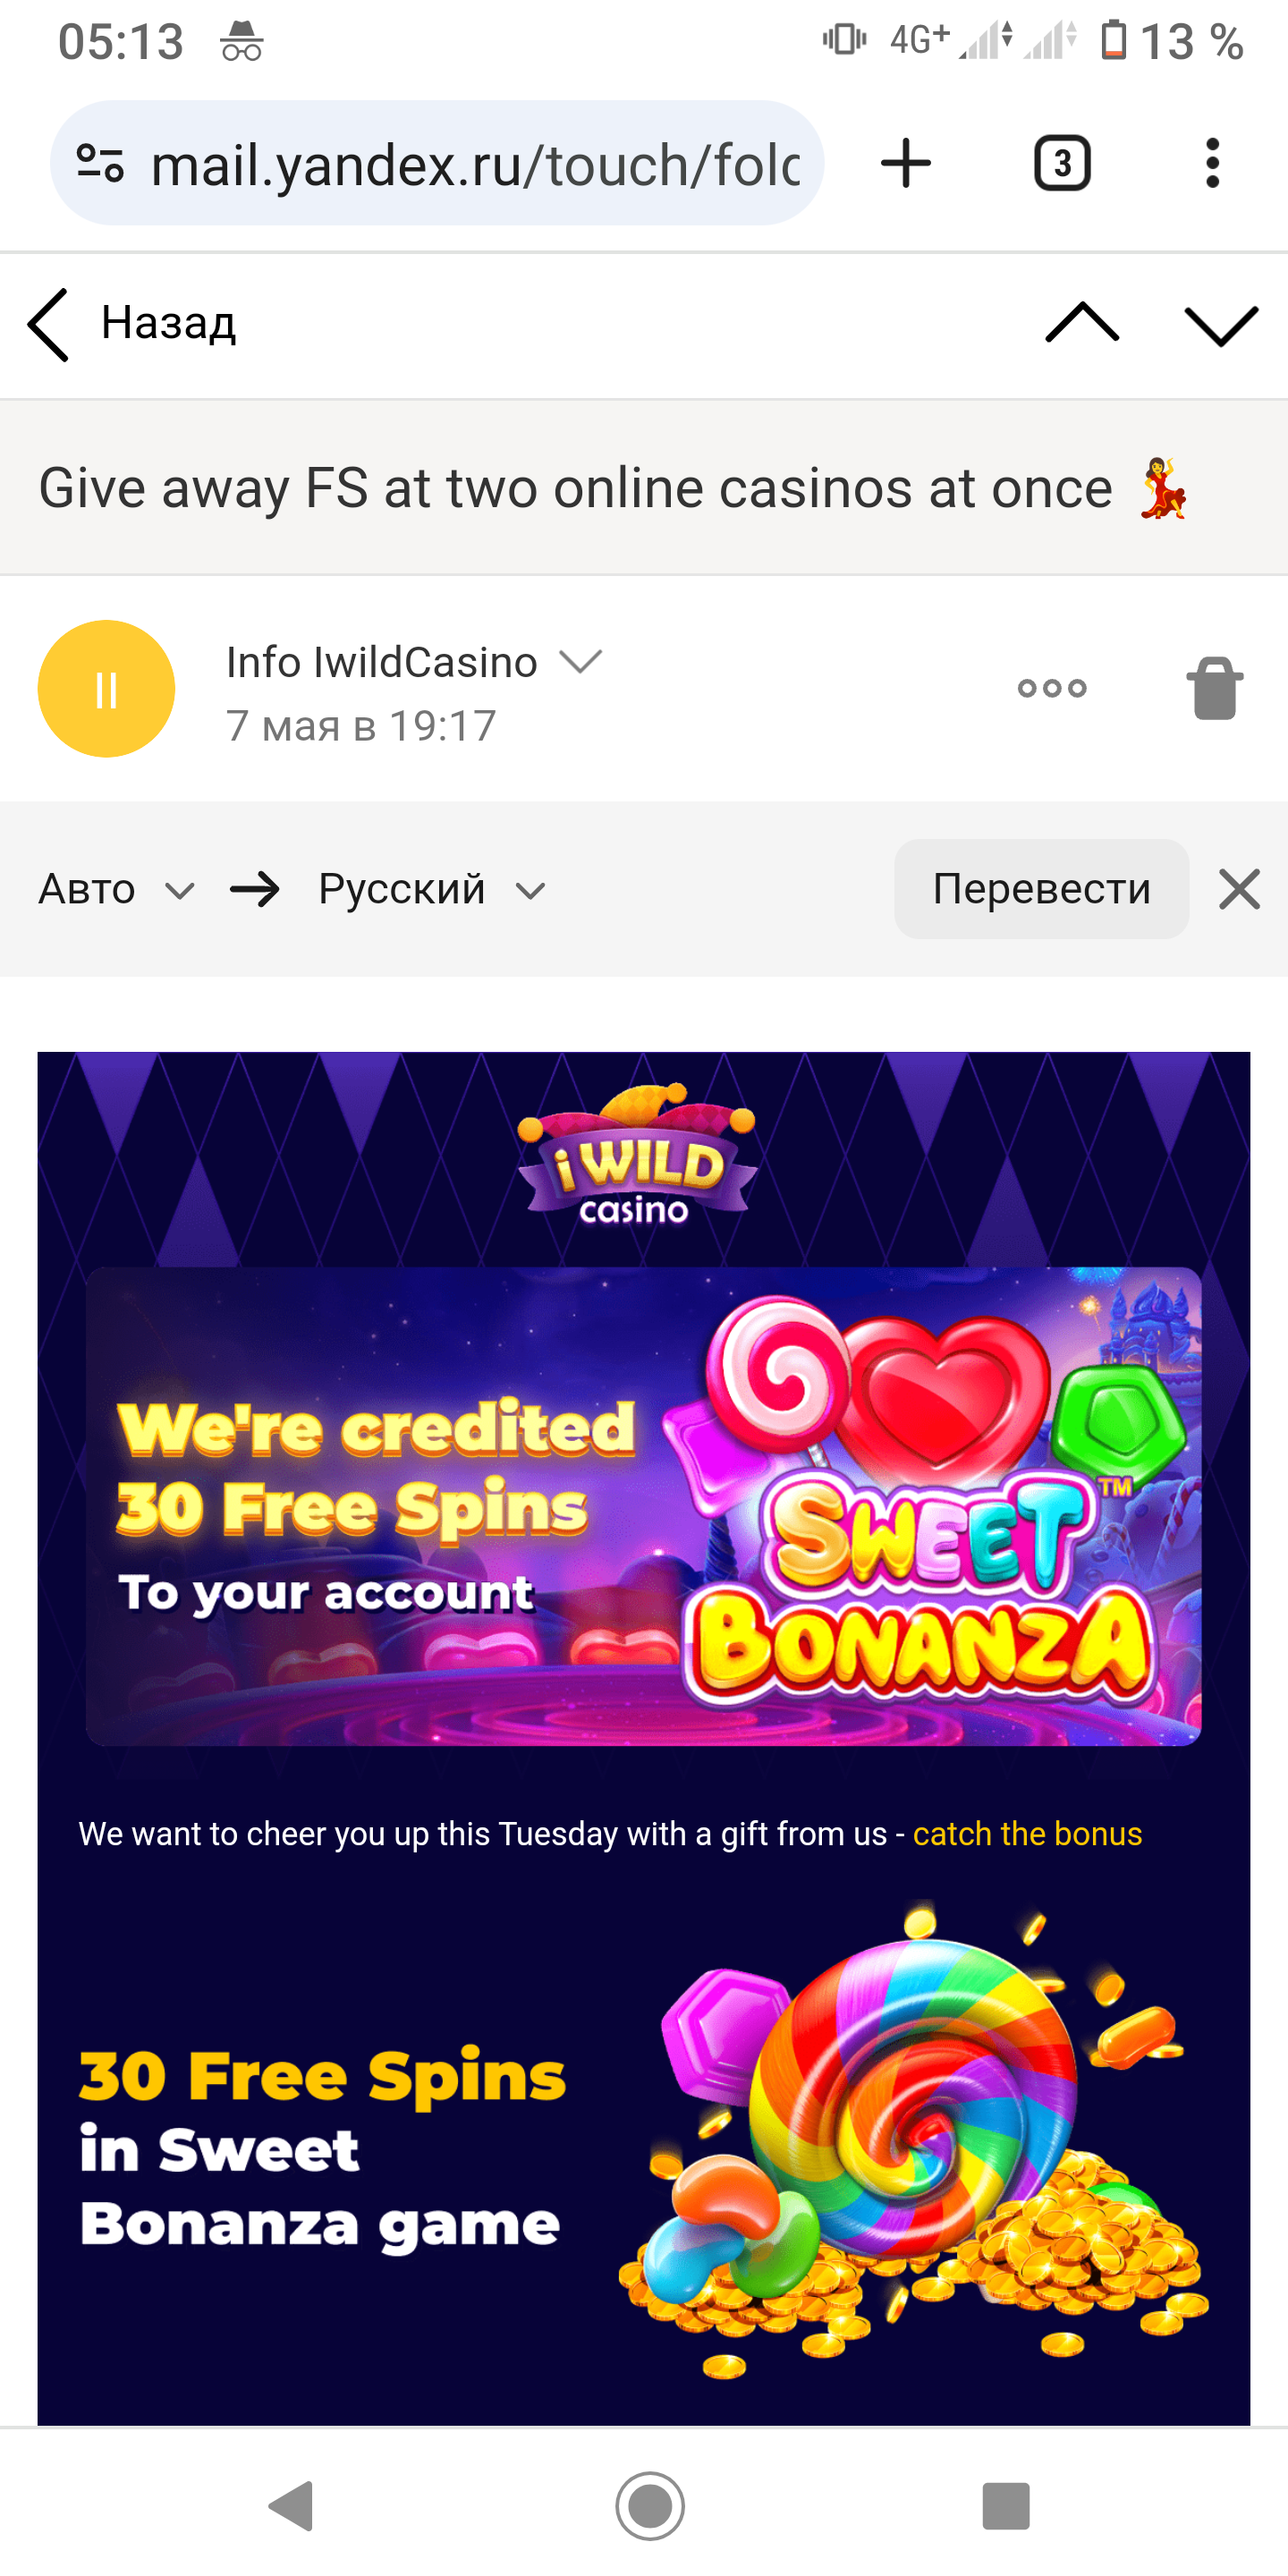Dismiss the translation bar
This screenshot has height=2576, width=1288.
tap(1239, 889)
